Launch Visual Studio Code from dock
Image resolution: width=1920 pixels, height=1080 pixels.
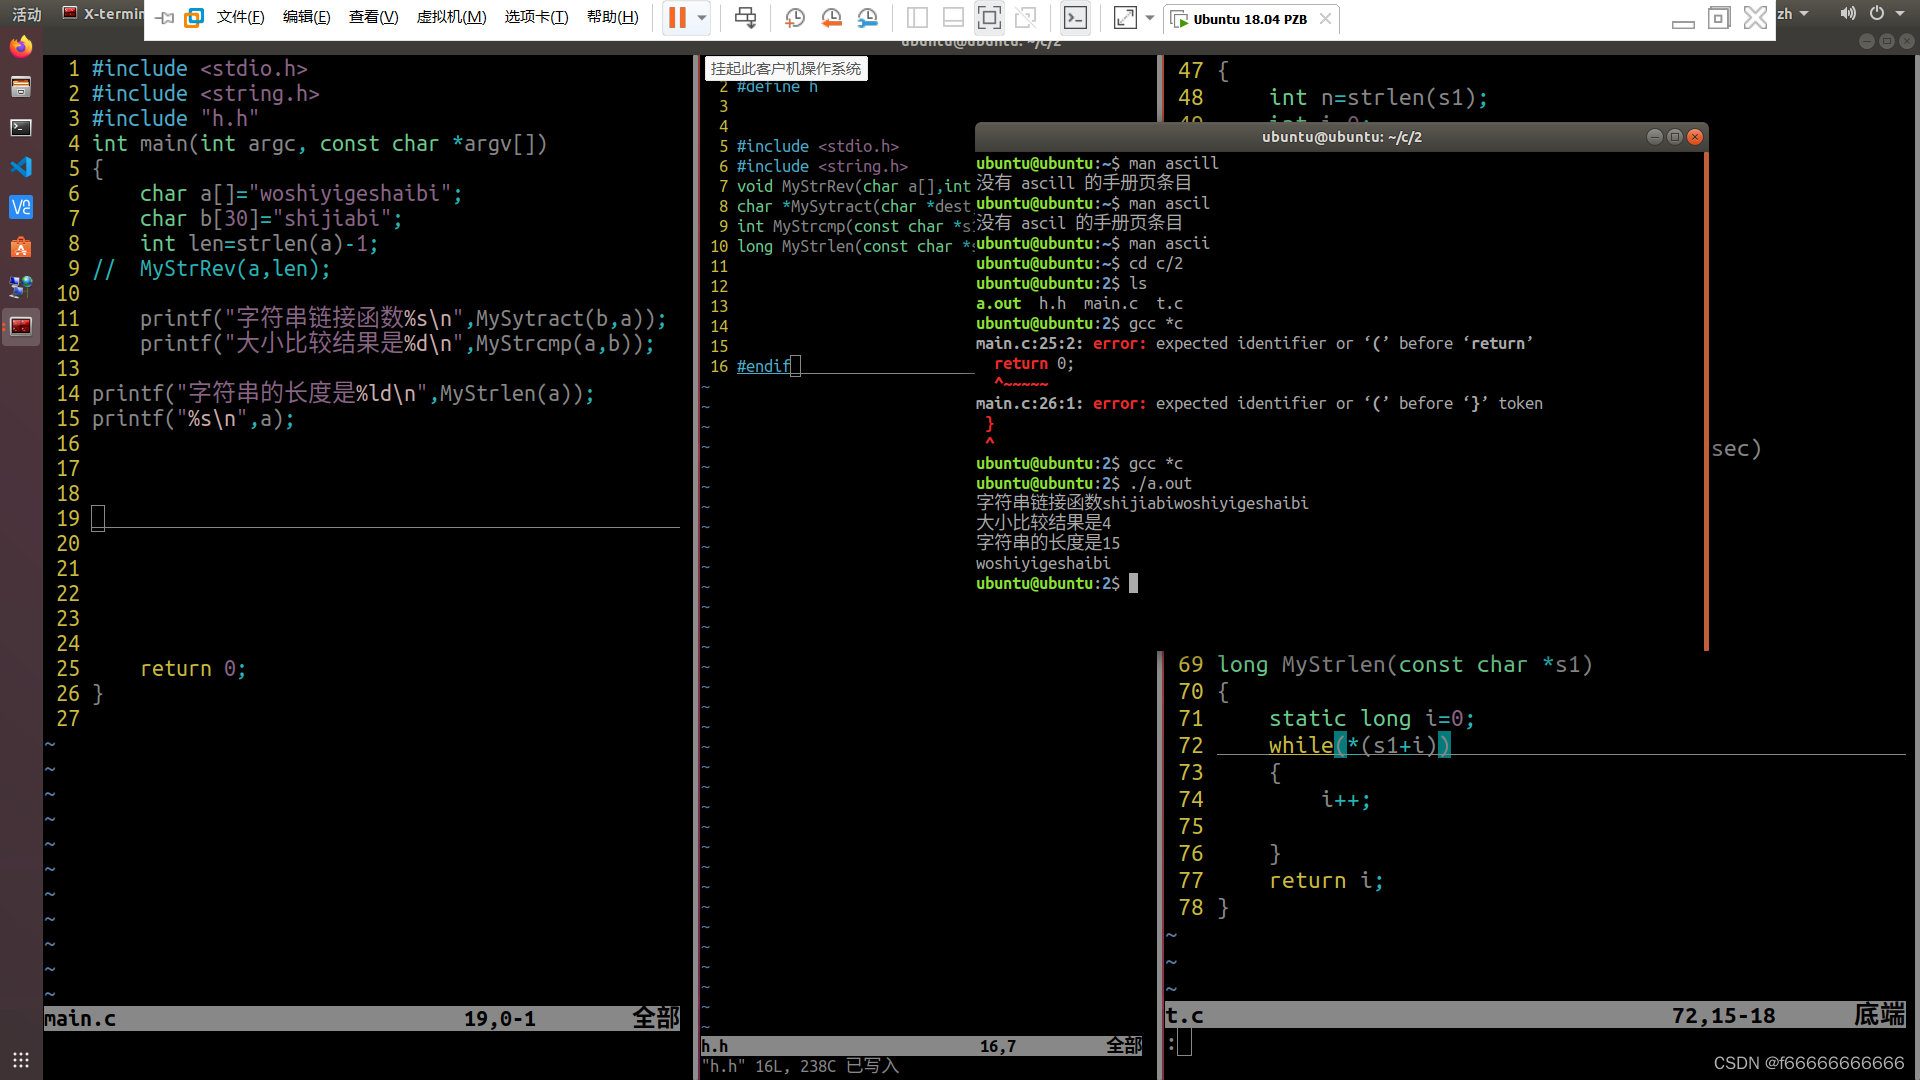click(x=21, y=167)
